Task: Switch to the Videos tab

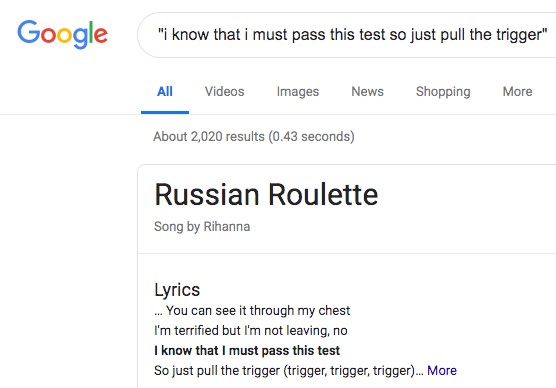Action: [224, 92]
